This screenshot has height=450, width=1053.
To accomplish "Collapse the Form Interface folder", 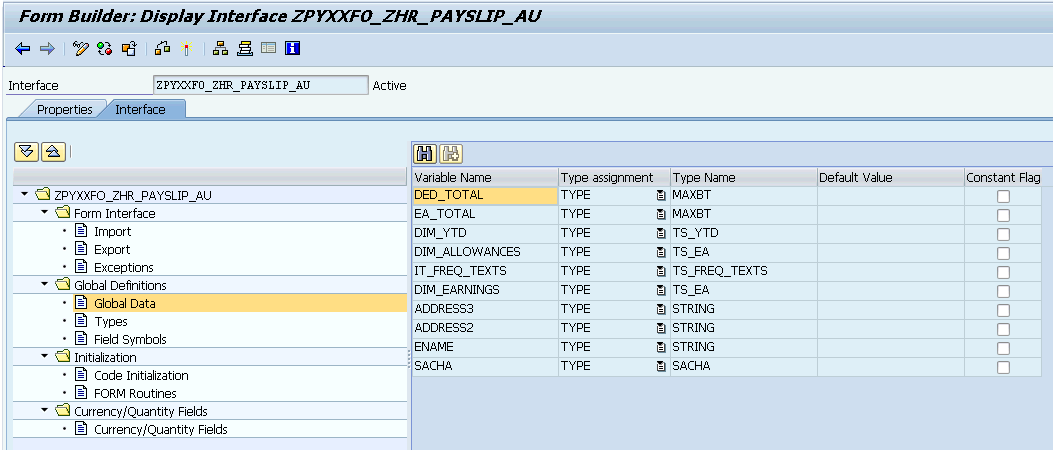I will [45, 213].
